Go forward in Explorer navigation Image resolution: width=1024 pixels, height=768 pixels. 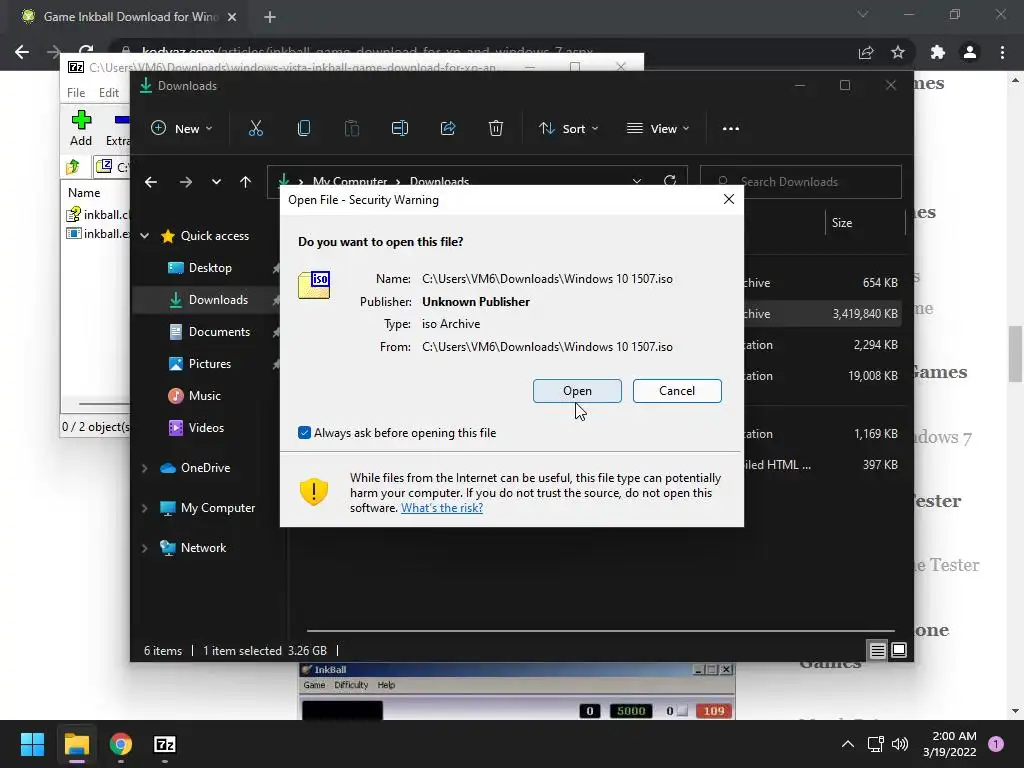(x=185, y=182)
